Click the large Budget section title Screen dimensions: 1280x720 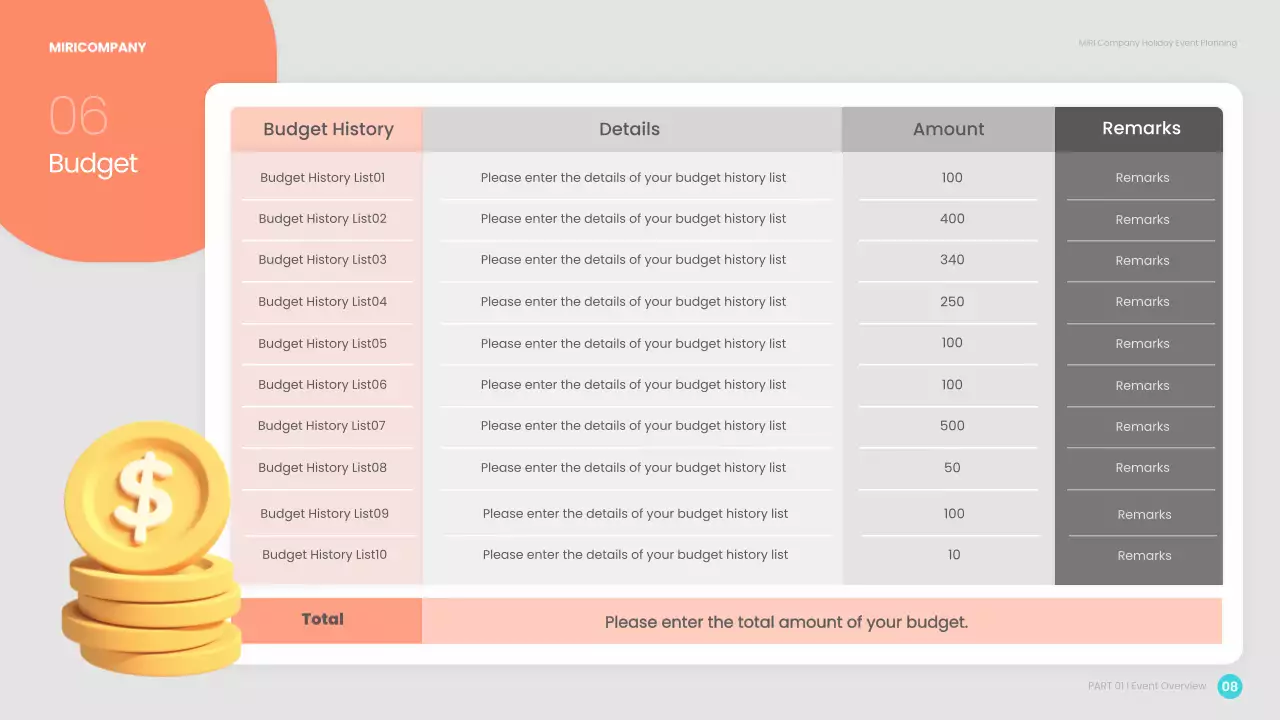[93, 164]
